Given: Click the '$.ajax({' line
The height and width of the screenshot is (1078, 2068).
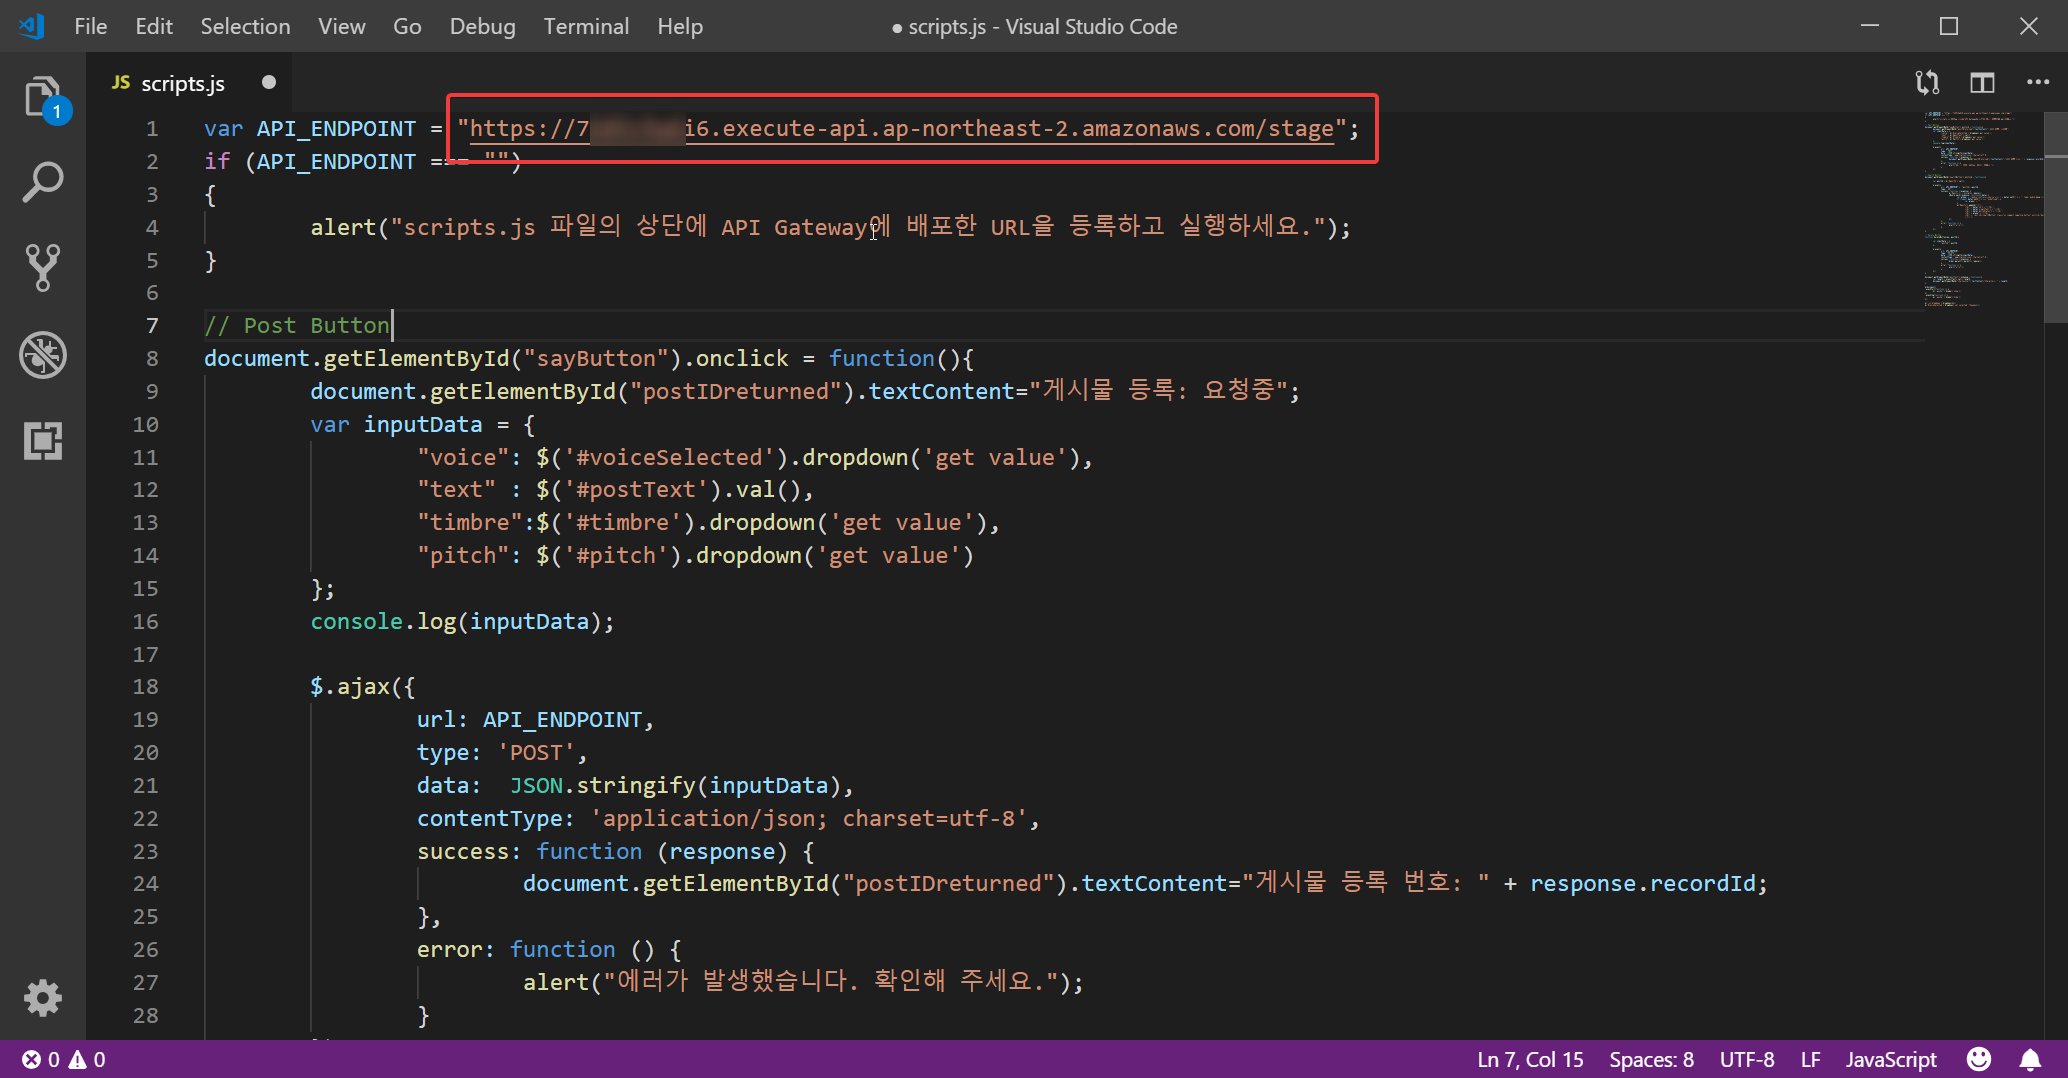Looking at the screenshot, I should [362, 686].
